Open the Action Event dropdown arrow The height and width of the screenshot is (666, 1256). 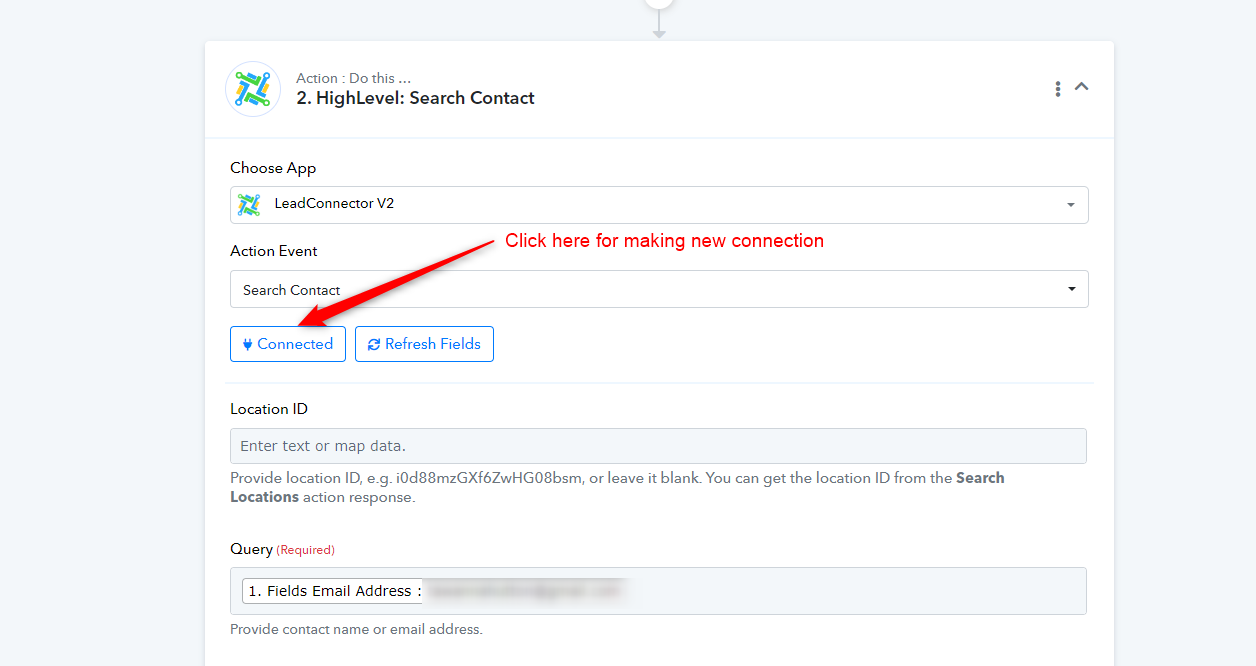(1072, 289)
